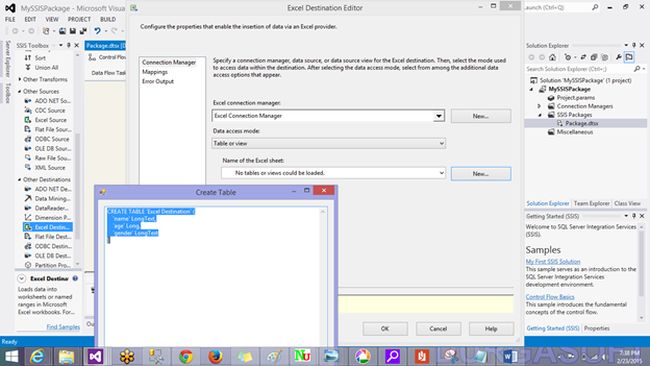Collapse Other Destinations group
The width and height of the screenshot is (650, 366).
click(19, 179)
